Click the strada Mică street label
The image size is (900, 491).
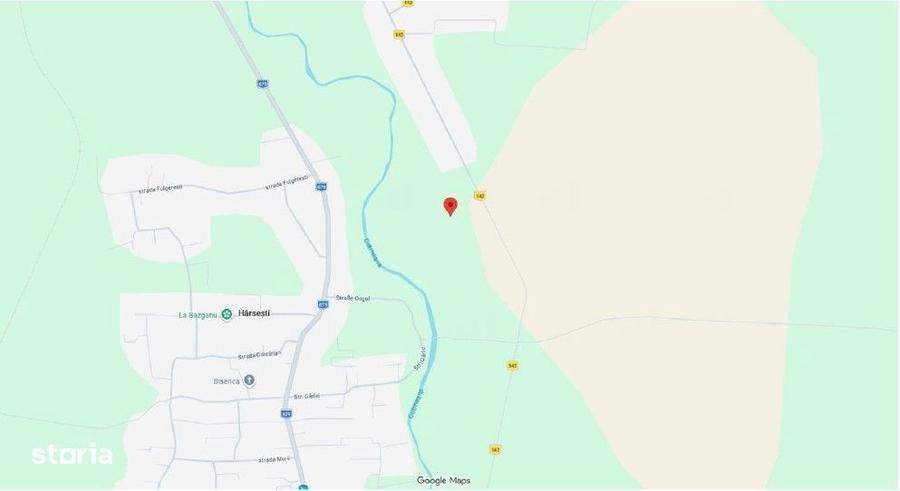(x=274, y=459)
